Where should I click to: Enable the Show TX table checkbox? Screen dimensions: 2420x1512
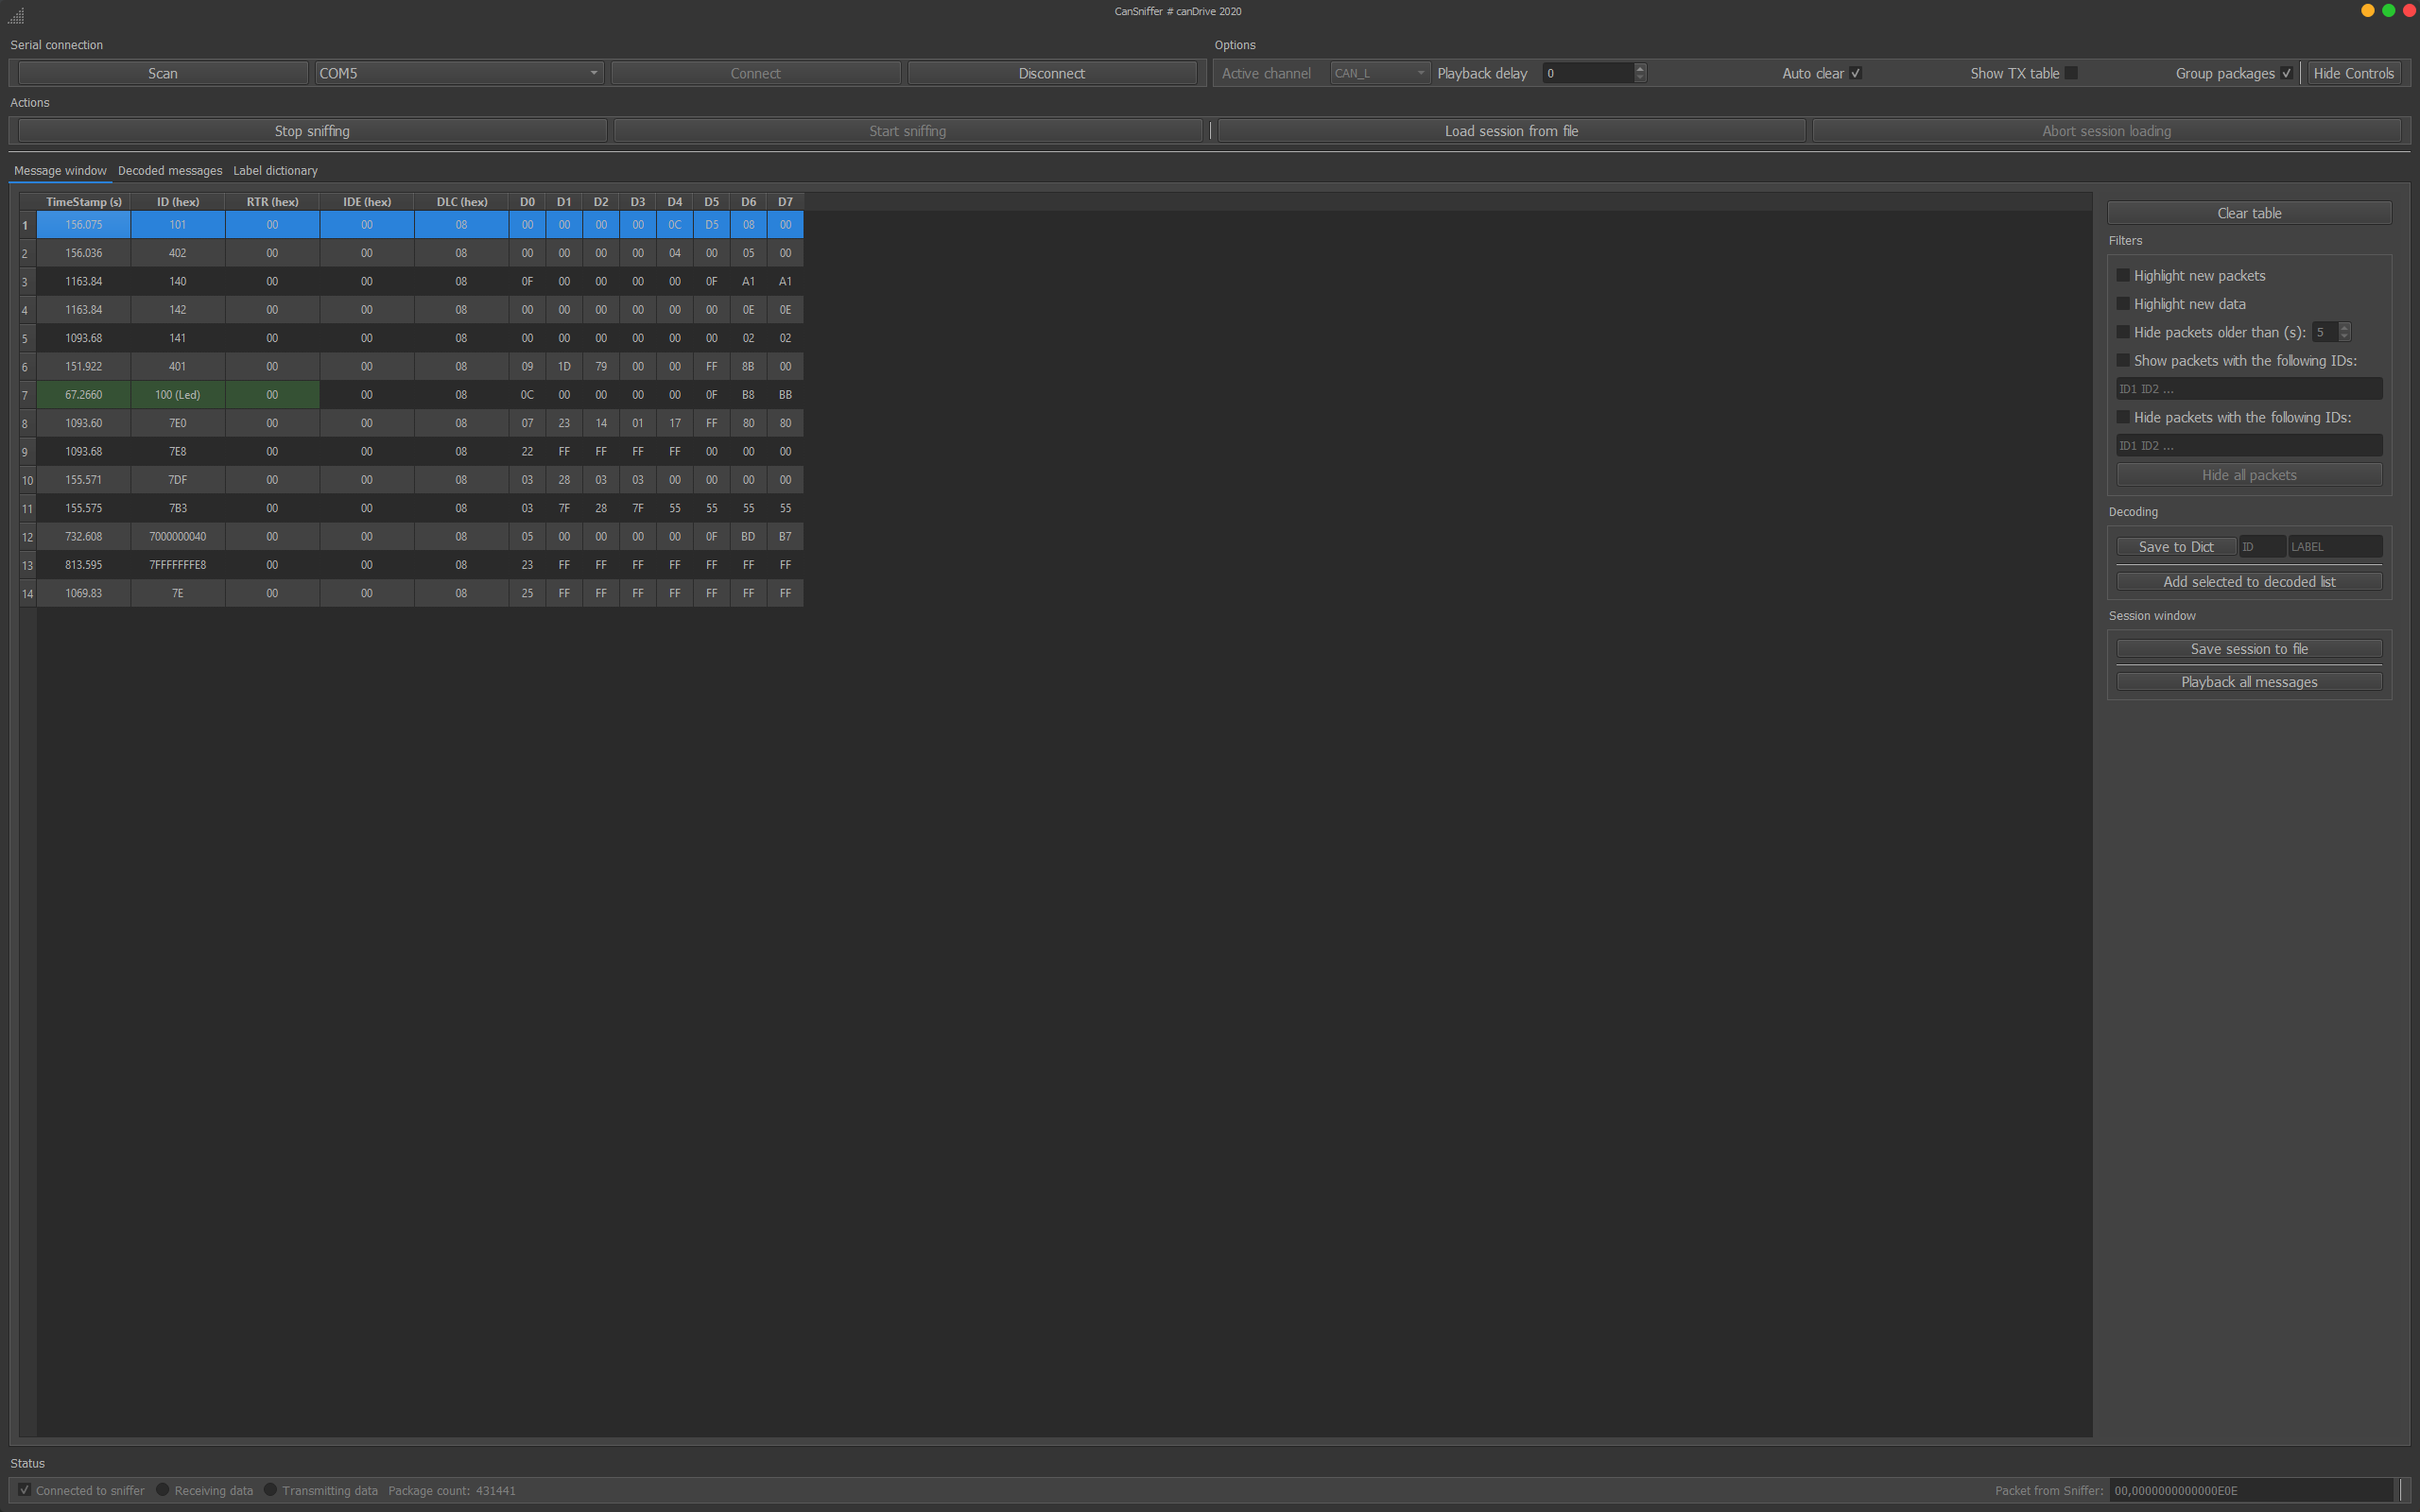point(2071,73)
